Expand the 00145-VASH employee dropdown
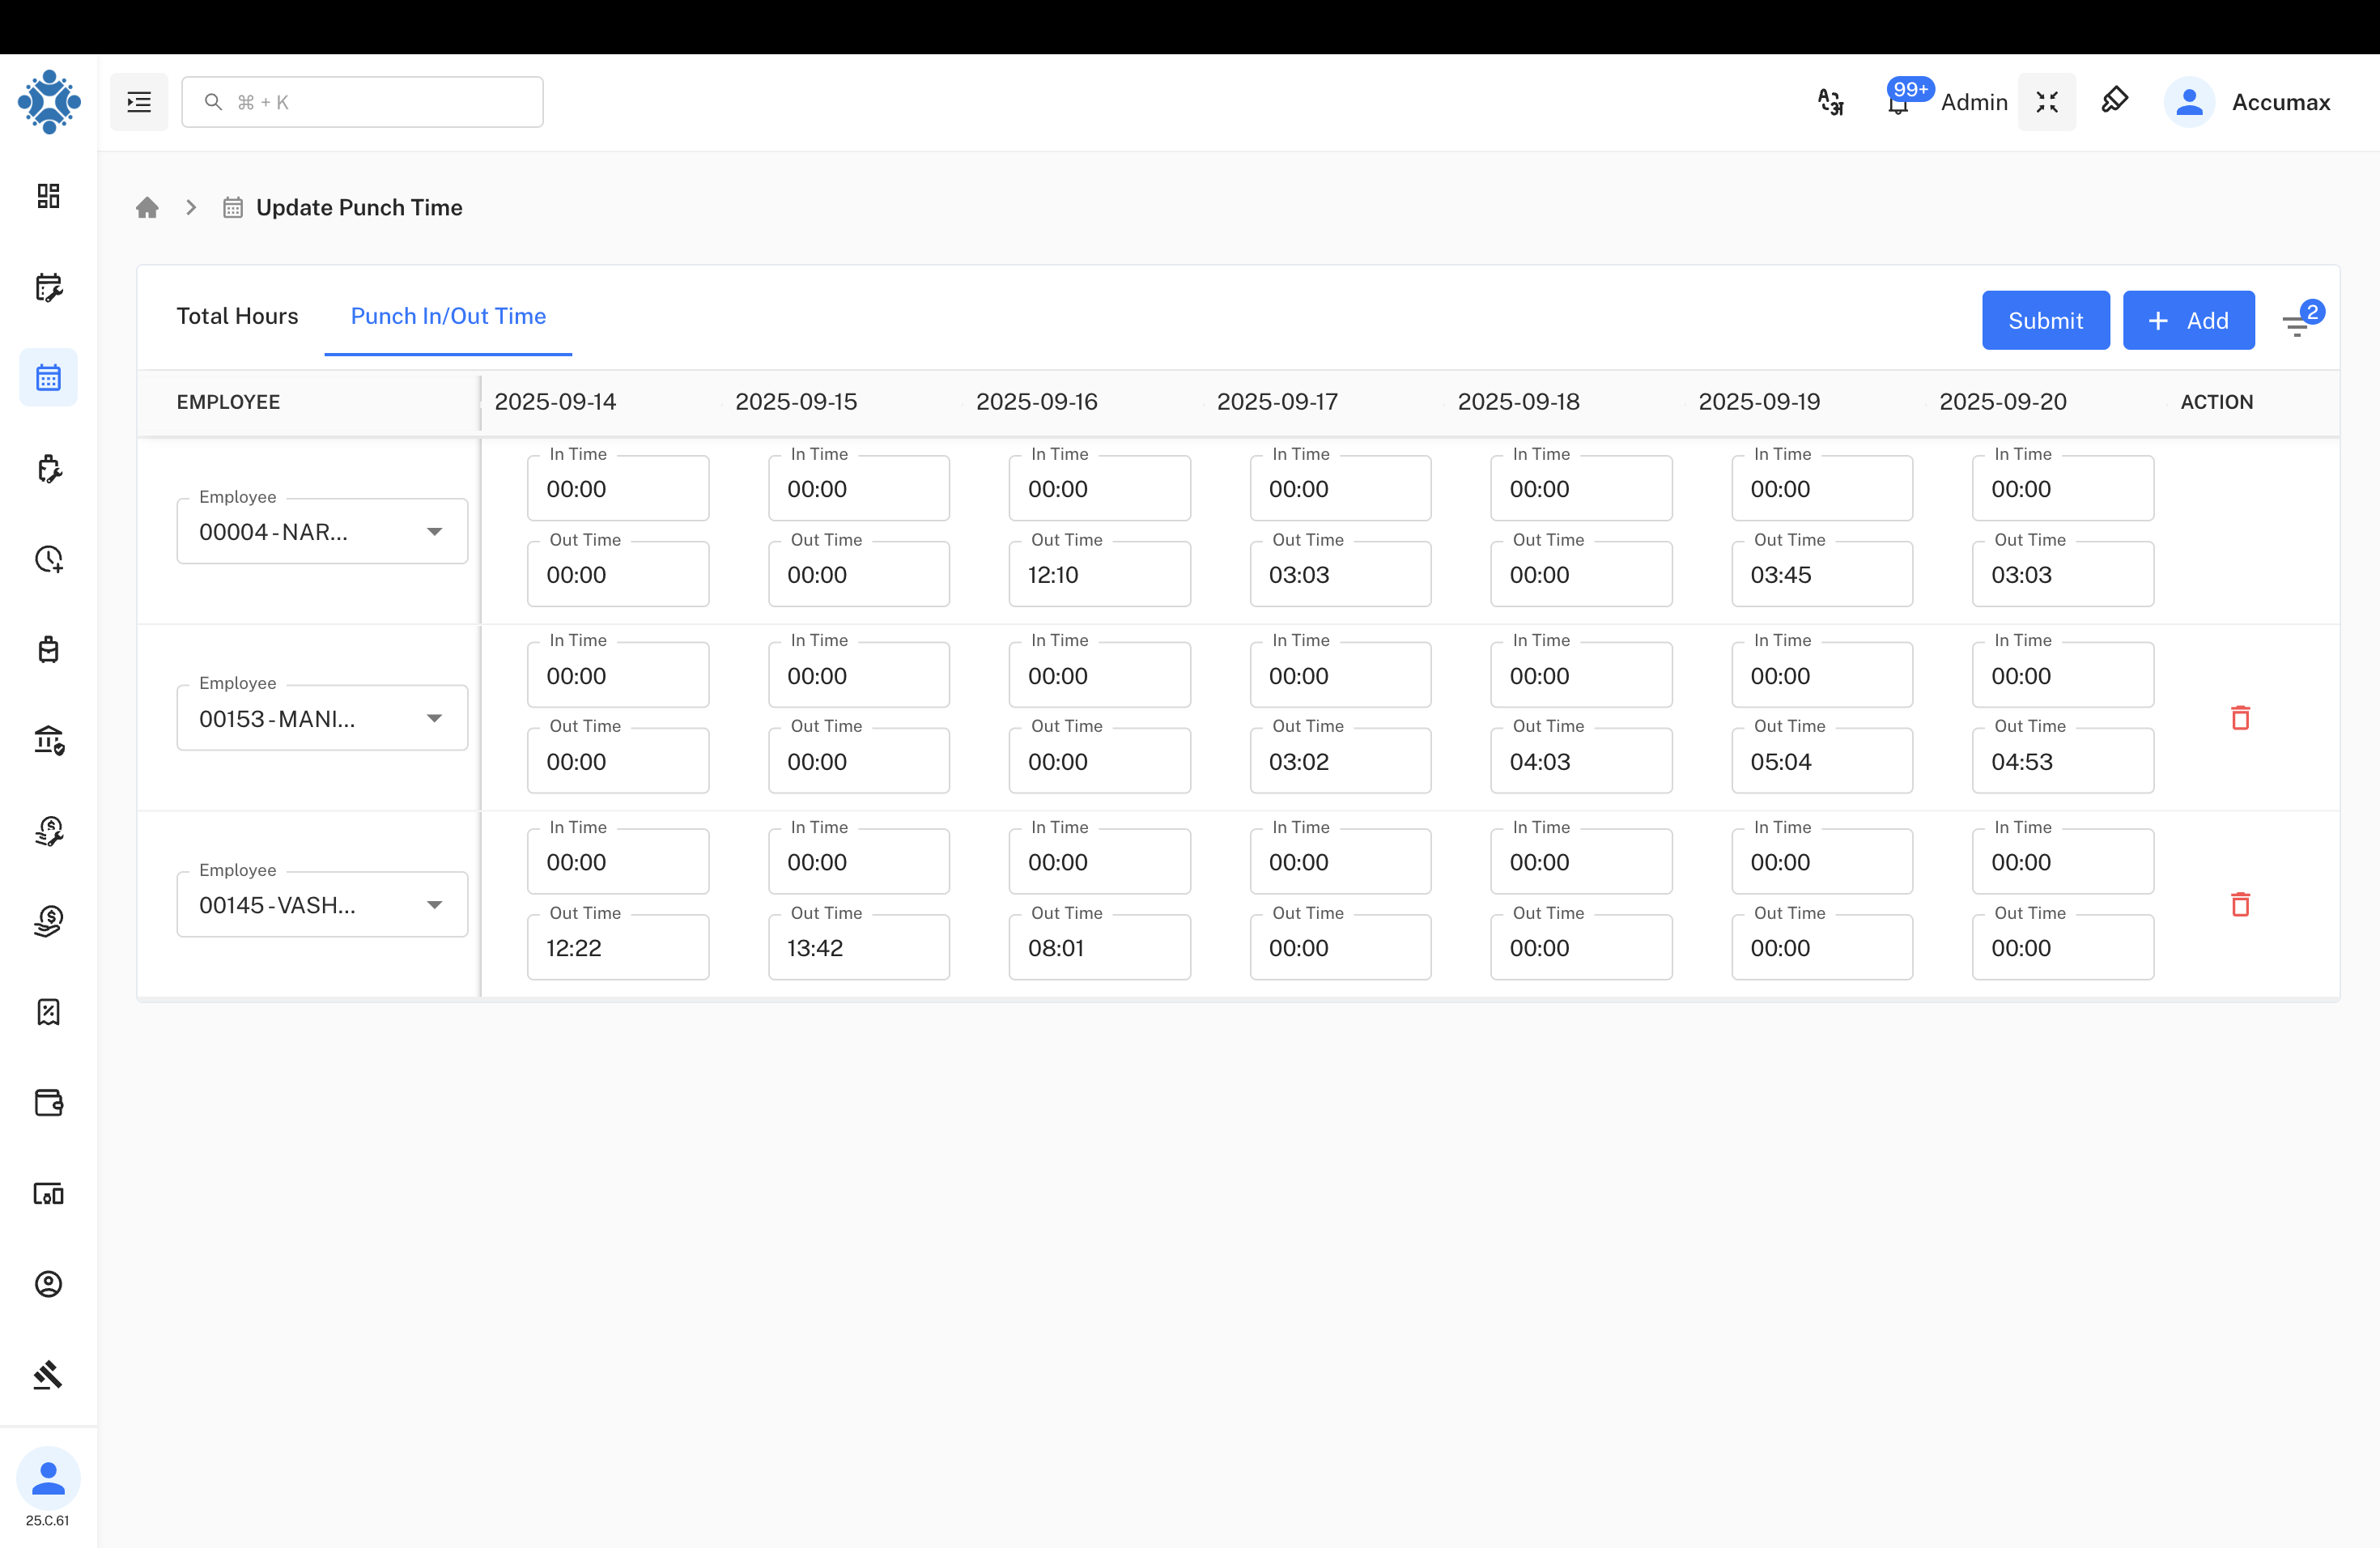The height and width of the screenshot is (1548, 2380). click(x=434, y=904)
